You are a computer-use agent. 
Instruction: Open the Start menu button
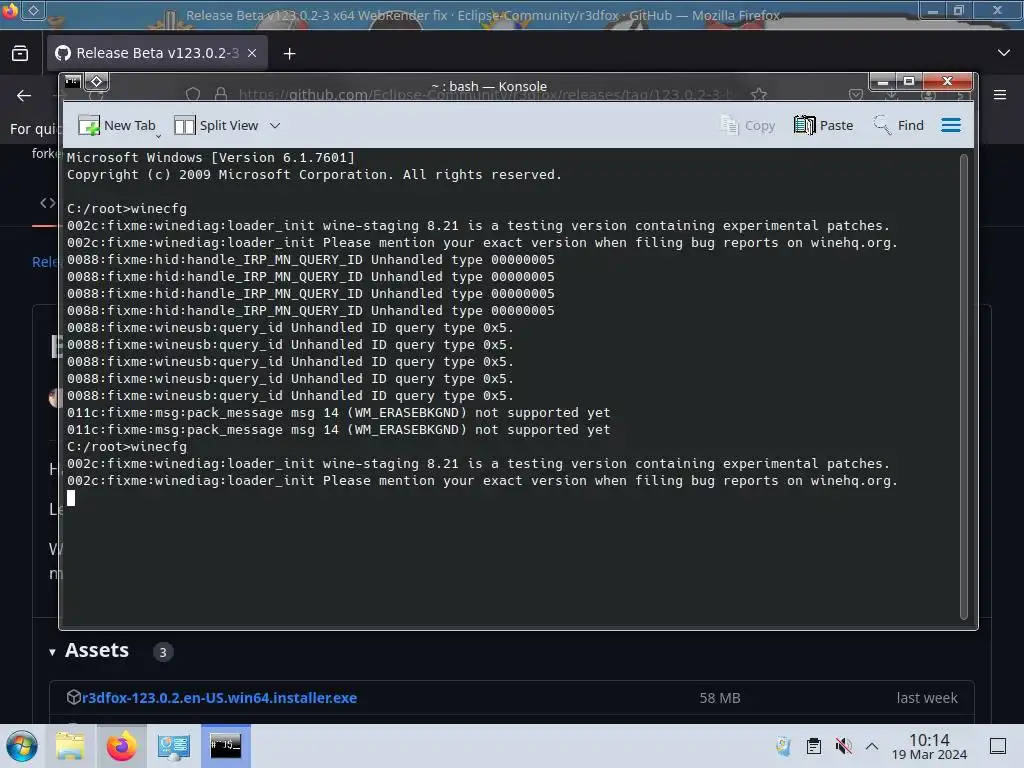tap(22, 746)
